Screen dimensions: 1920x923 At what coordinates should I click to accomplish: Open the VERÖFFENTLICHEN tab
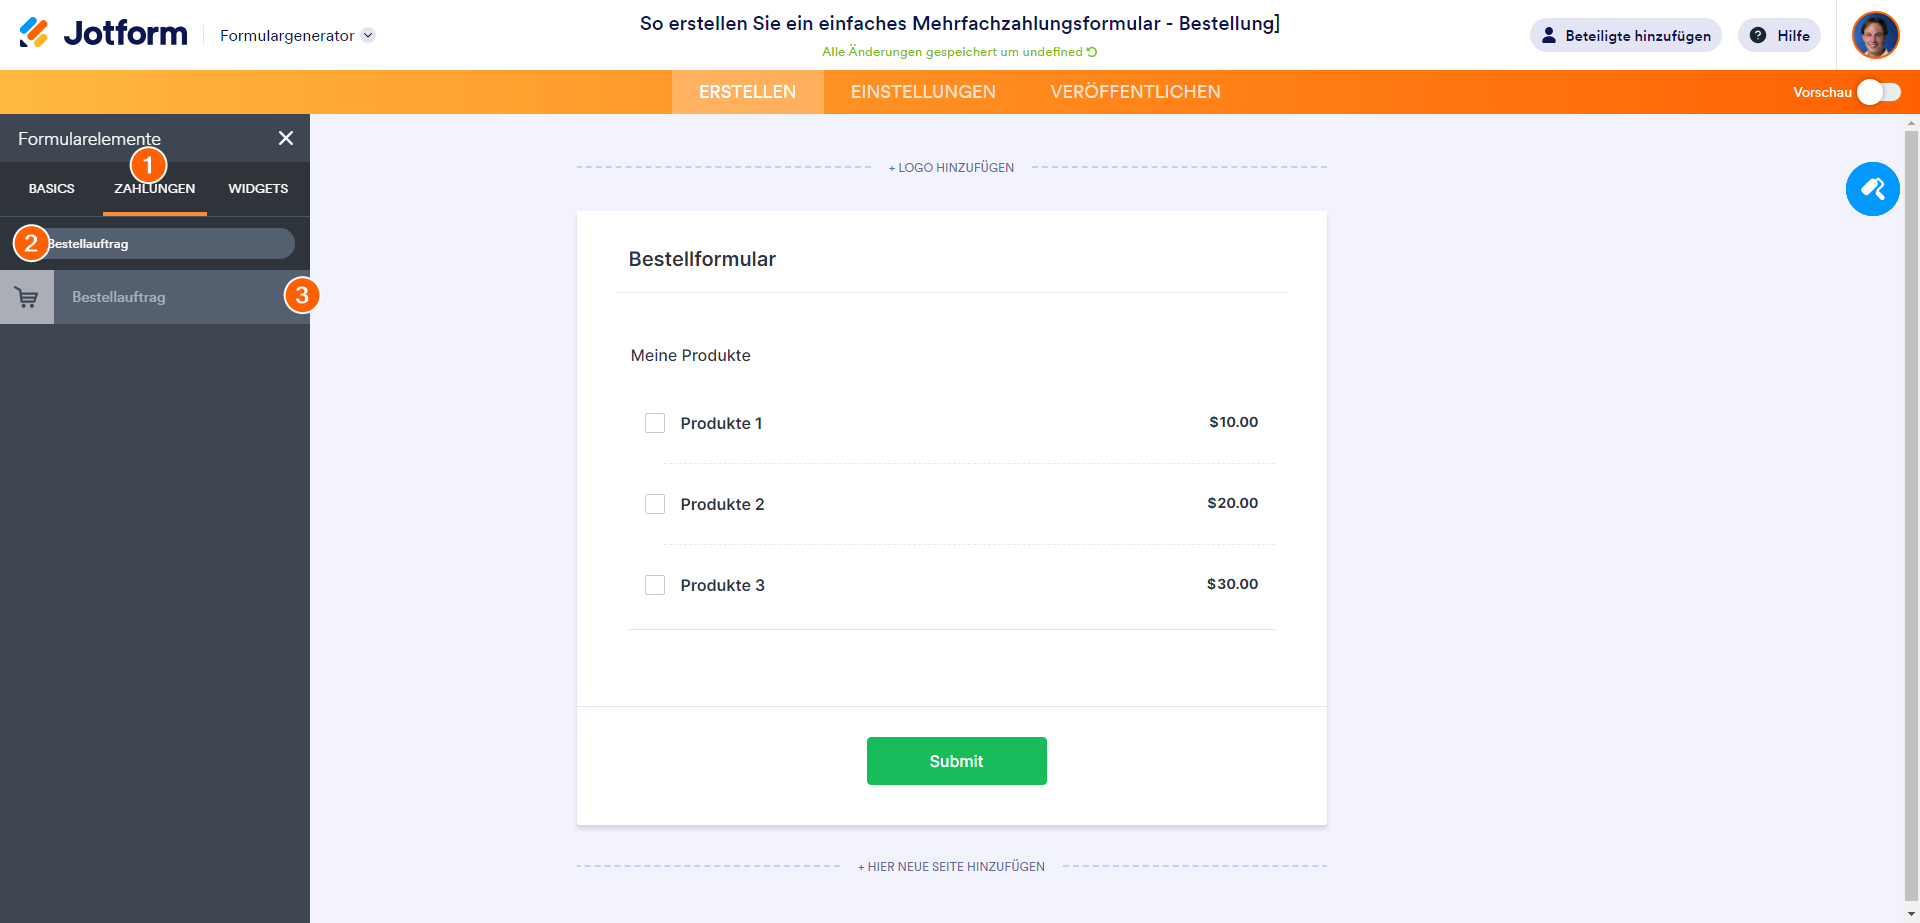tap(1135, 92)
